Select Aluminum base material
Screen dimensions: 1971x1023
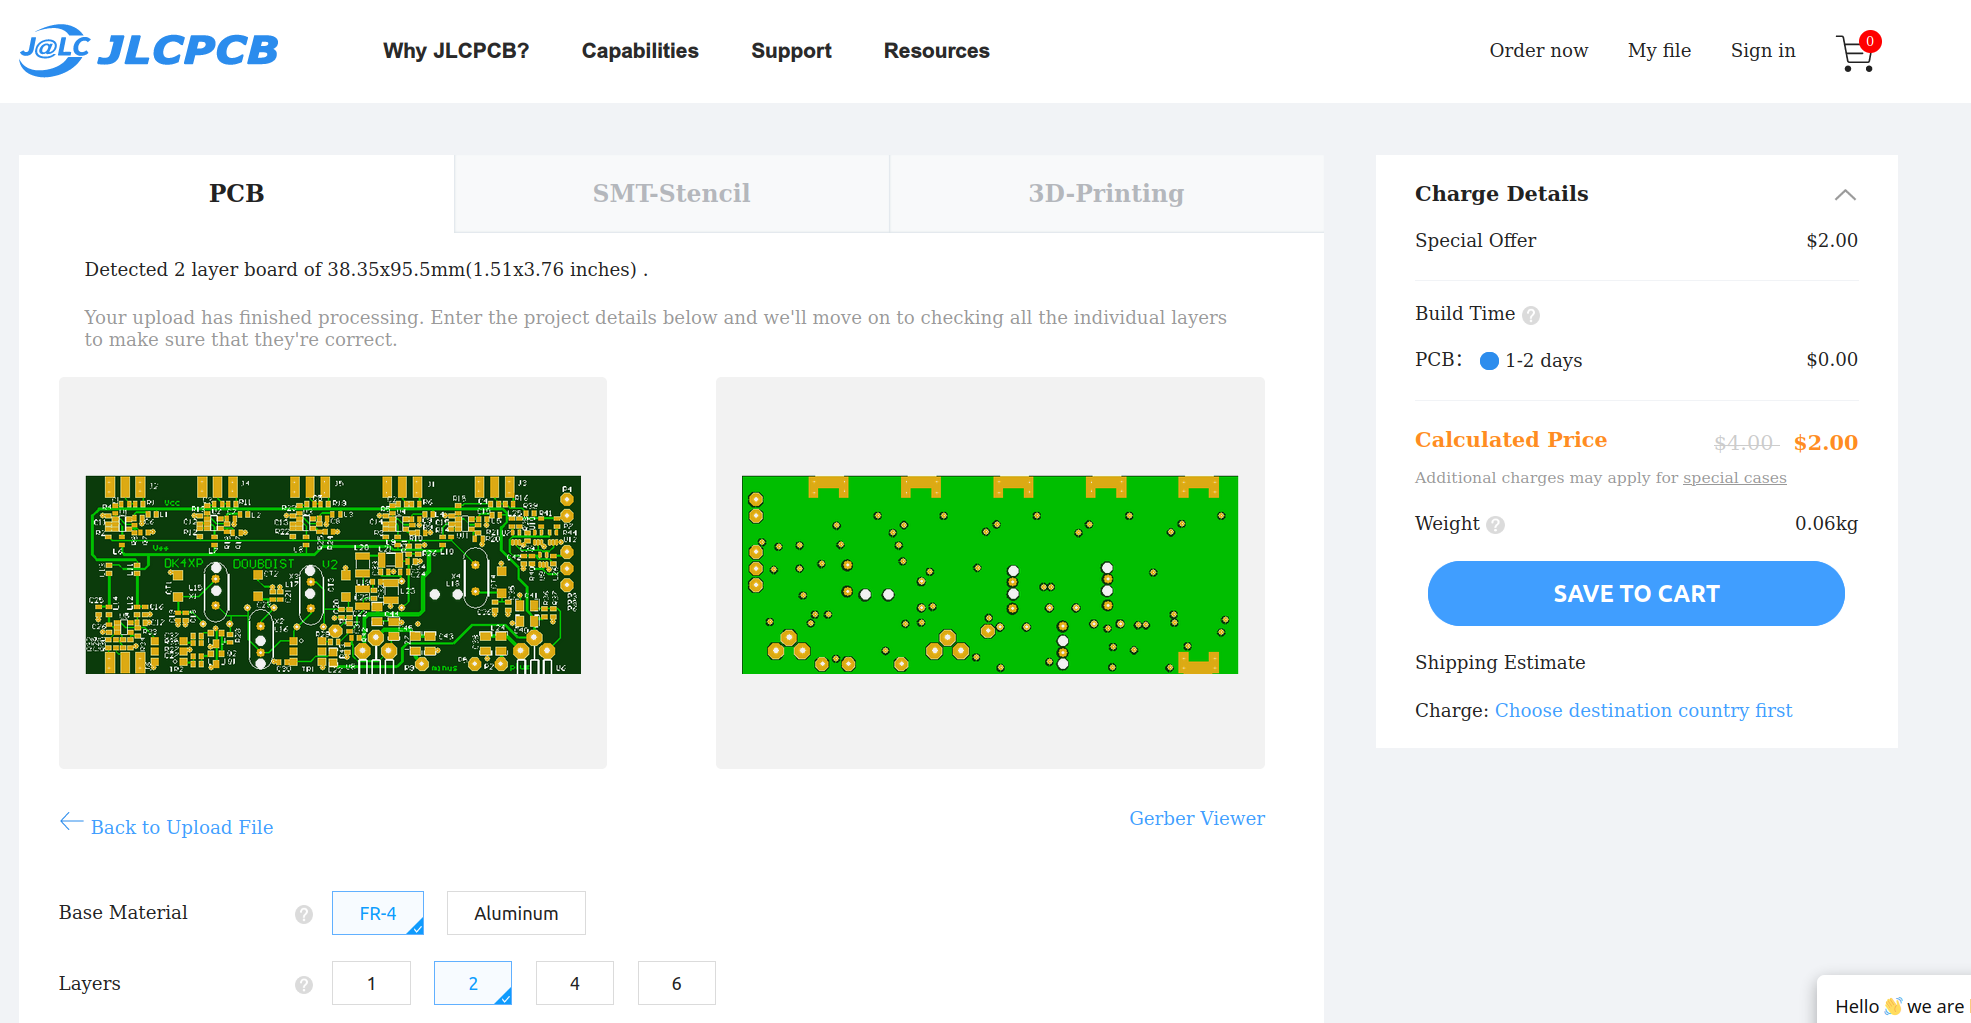[x=516, y=913]
